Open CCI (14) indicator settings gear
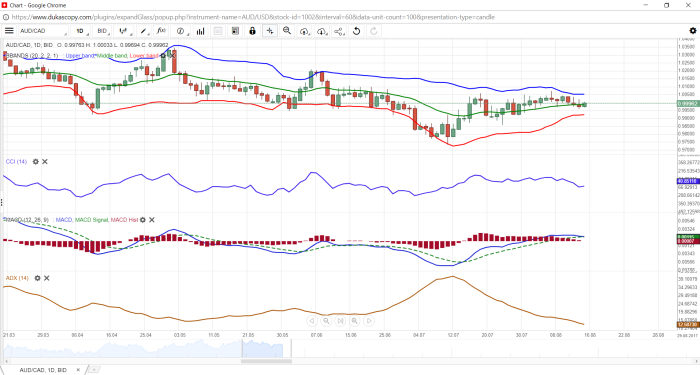The image size is (700, 375). tap(36, 162)
